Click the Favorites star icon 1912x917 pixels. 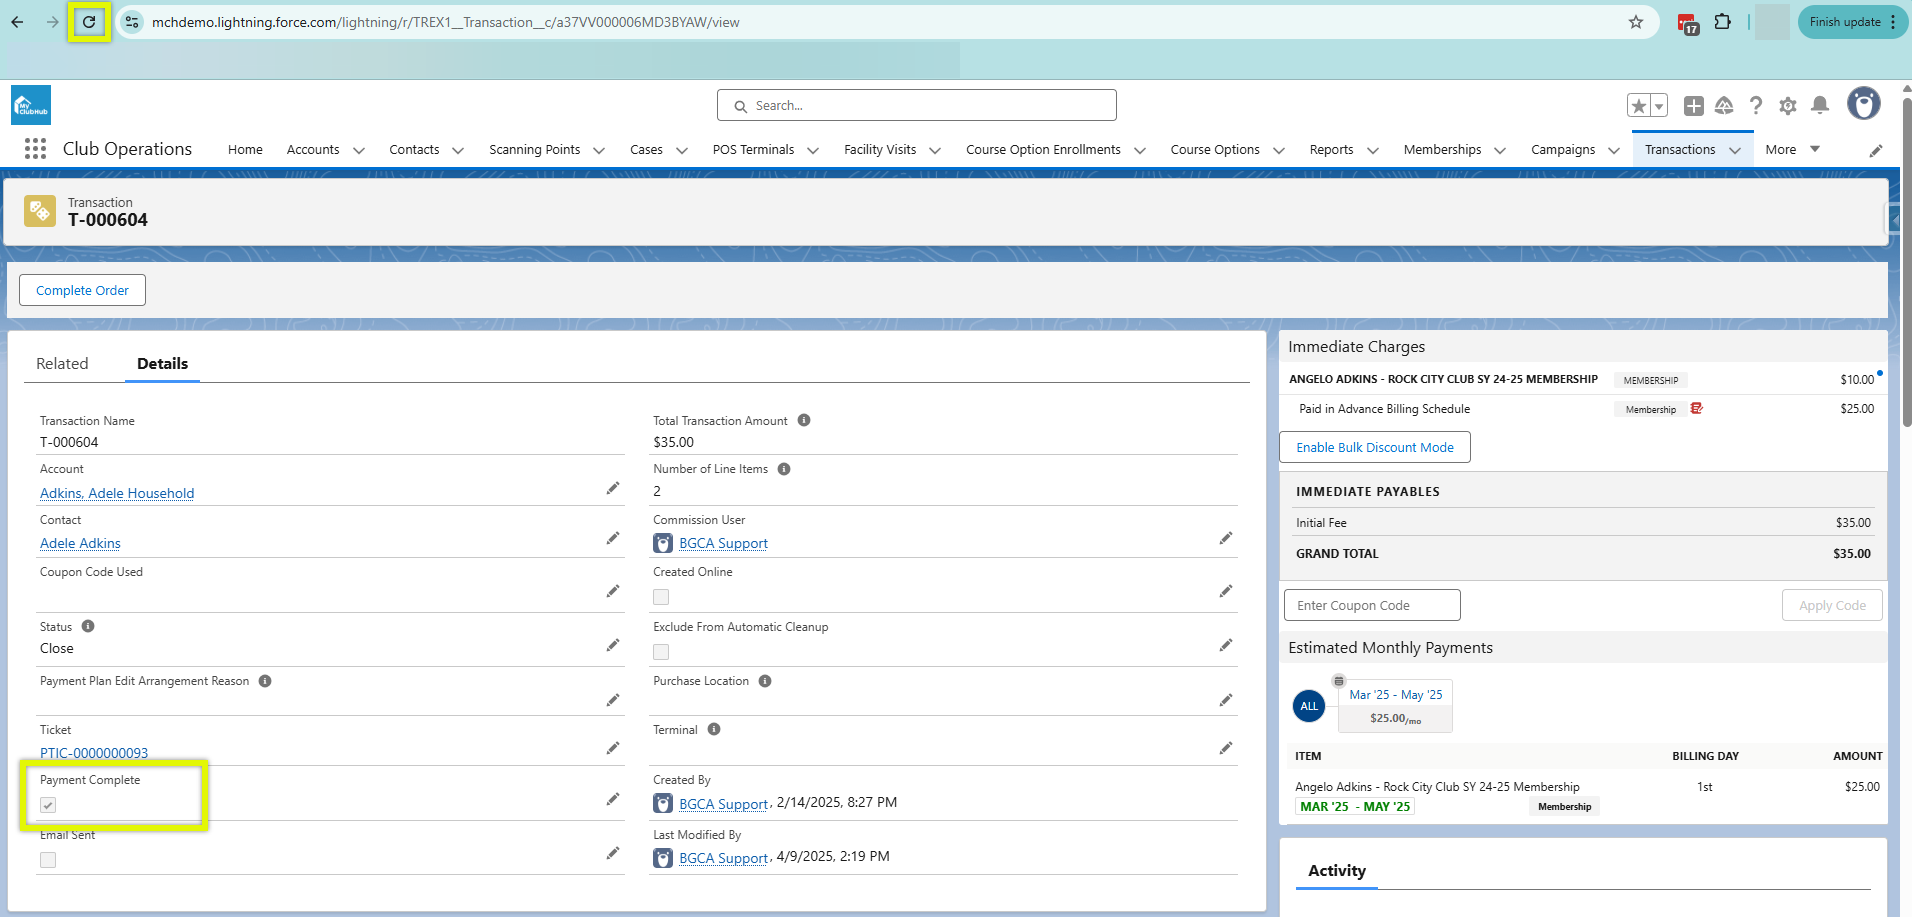point(1638,106)
